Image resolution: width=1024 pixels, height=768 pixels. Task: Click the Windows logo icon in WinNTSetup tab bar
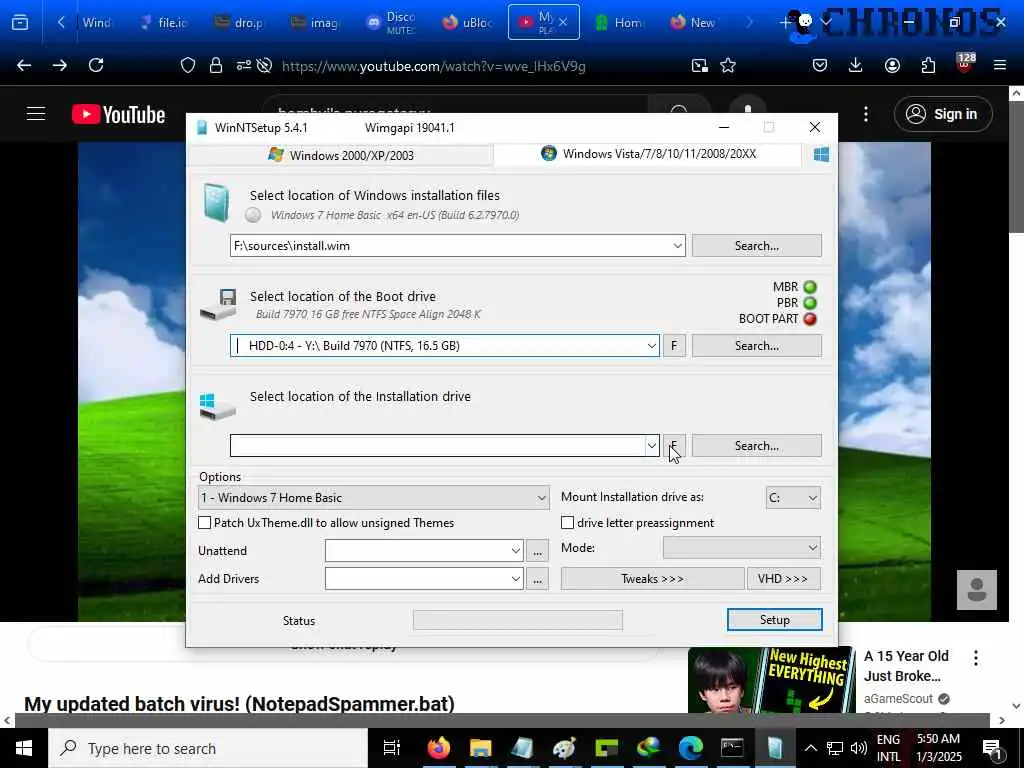coord(821,154)
